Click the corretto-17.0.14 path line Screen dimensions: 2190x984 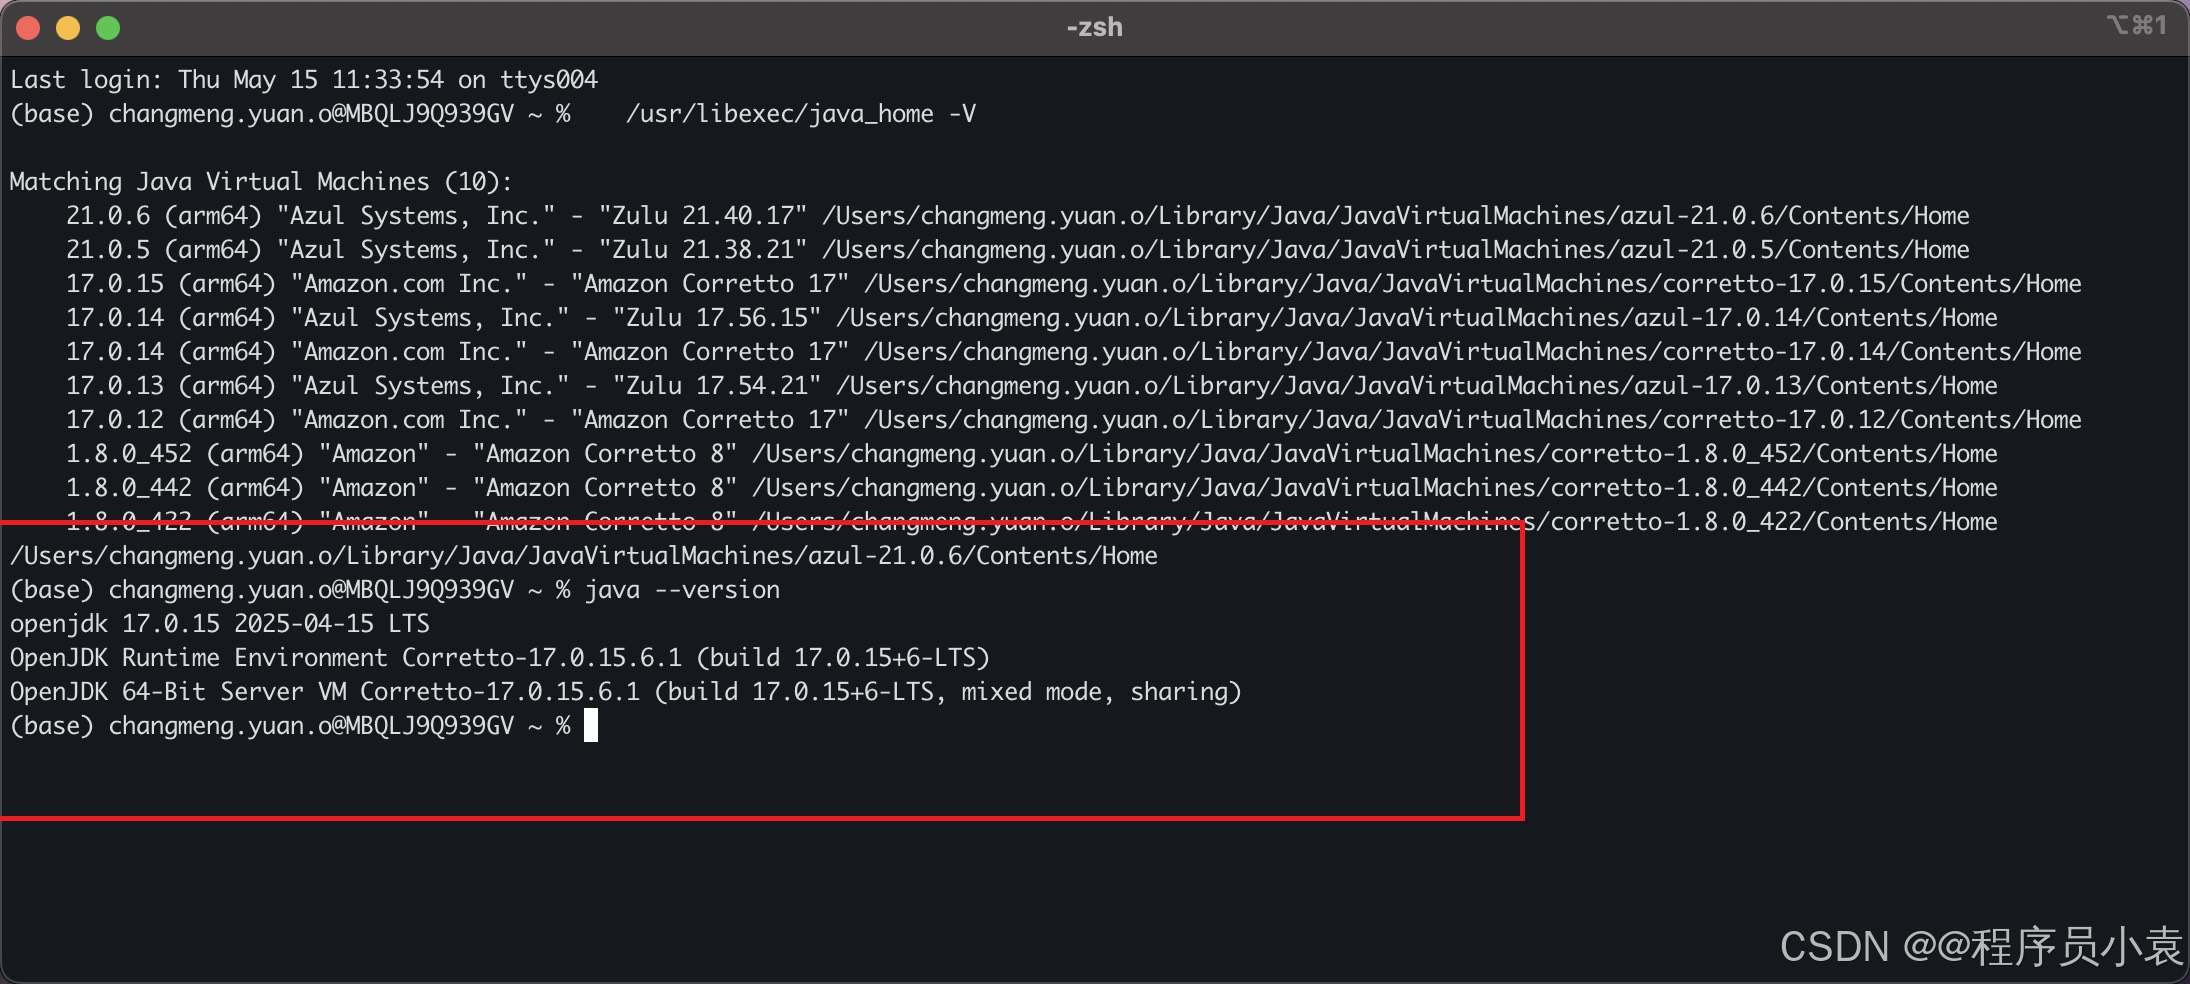click(1074, 352)
